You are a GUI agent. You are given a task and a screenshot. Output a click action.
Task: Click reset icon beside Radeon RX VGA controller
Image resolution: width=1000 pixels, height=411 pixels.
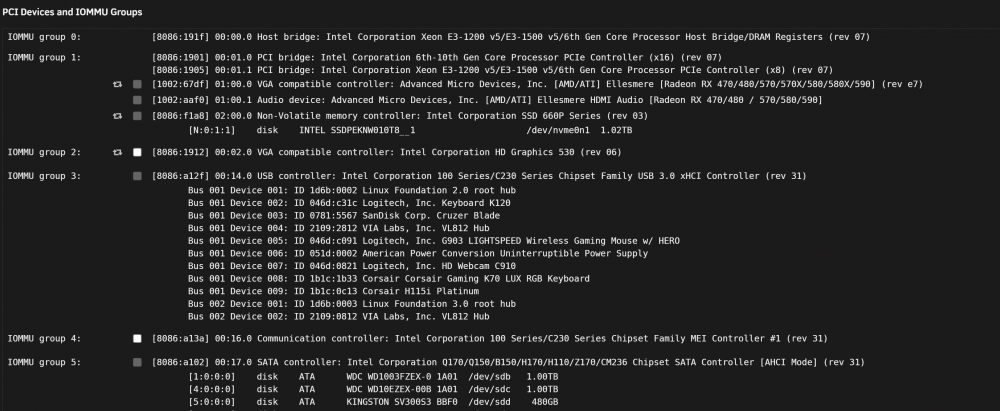tap(117, 84)
